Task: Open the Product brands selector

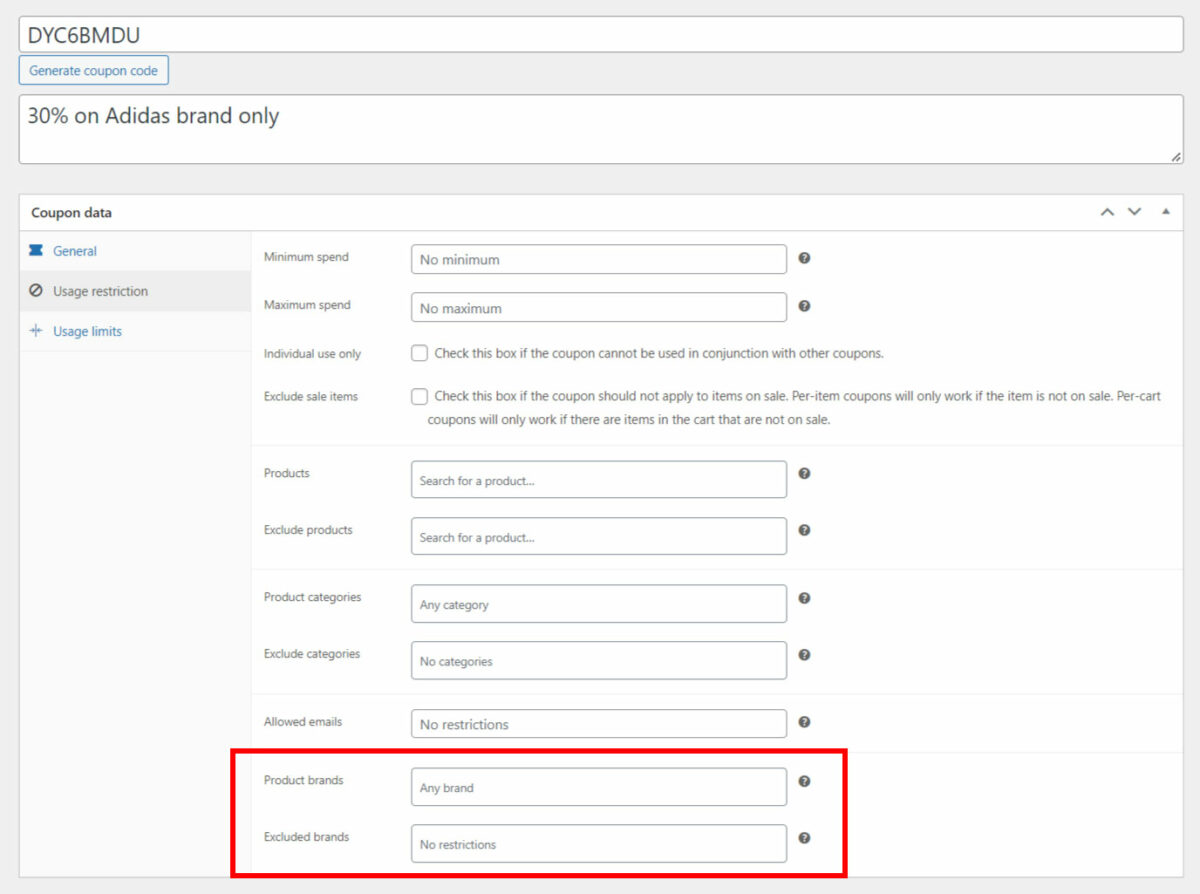Action: 598,787
